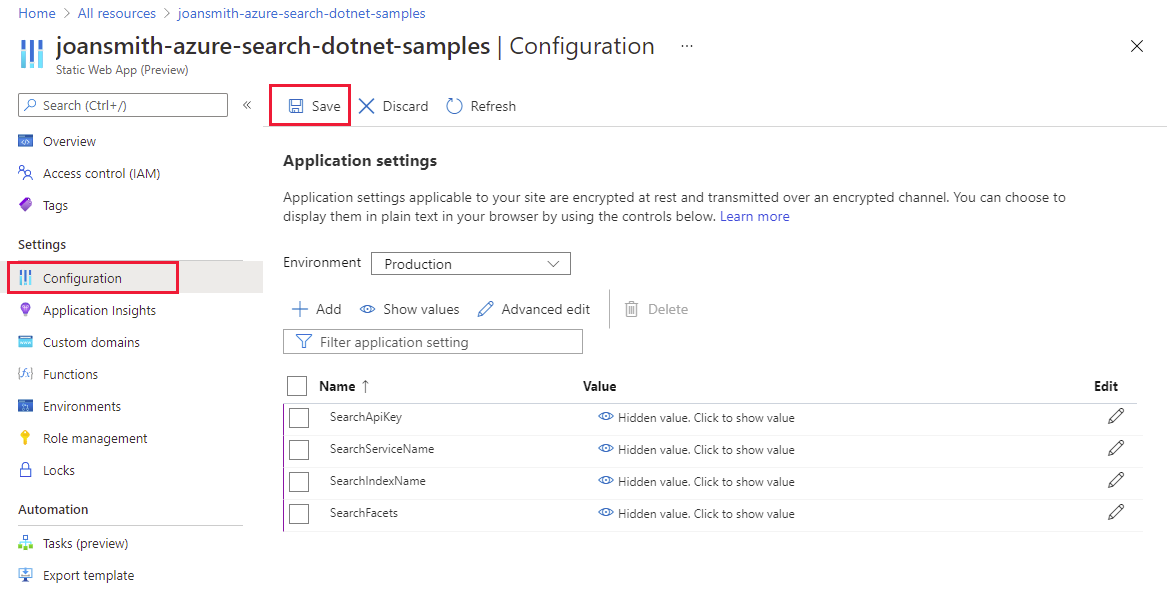The width and height of the screenshot is (1167, 616).
Task: Open the ellipsis more options menu by the title
Action: coord(687,46)
